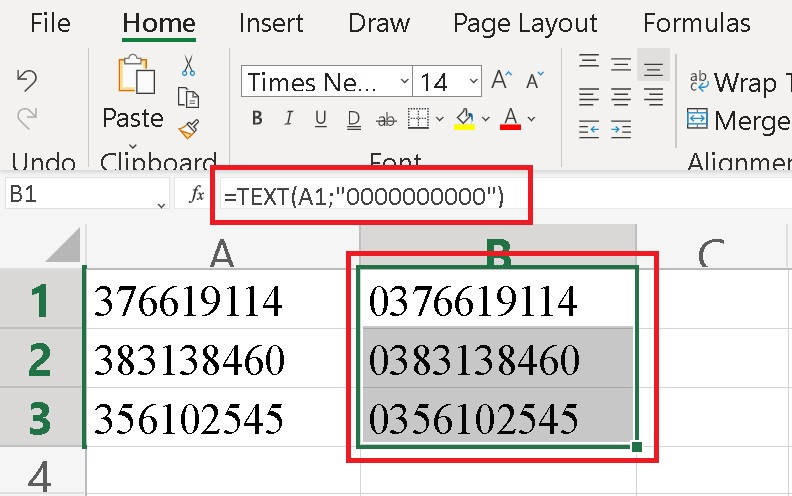This screenshot has height=496, width=792.
Task: Open the Insert ribbon tab
Action: [273, 23]
